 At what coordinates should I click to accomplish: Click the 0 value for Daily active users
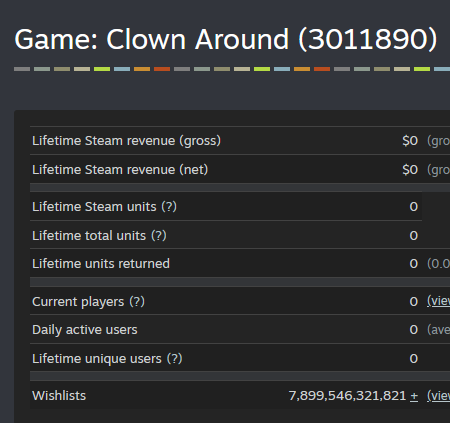[414, 330]
